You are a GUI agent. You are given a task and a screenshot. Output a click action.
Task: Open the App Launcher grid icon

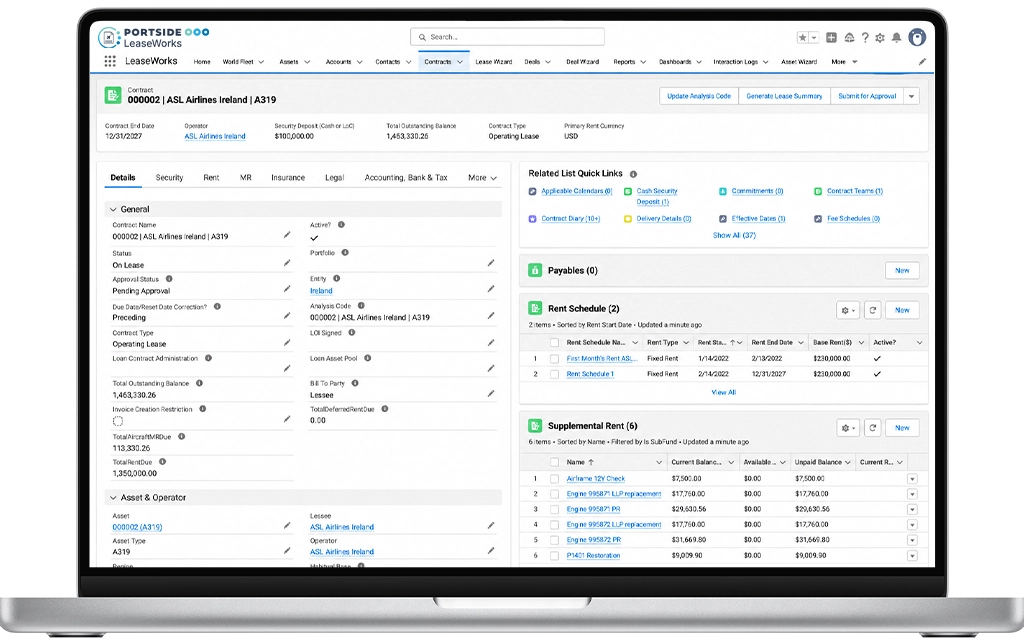pyautogui.click(x=110, y=61)
